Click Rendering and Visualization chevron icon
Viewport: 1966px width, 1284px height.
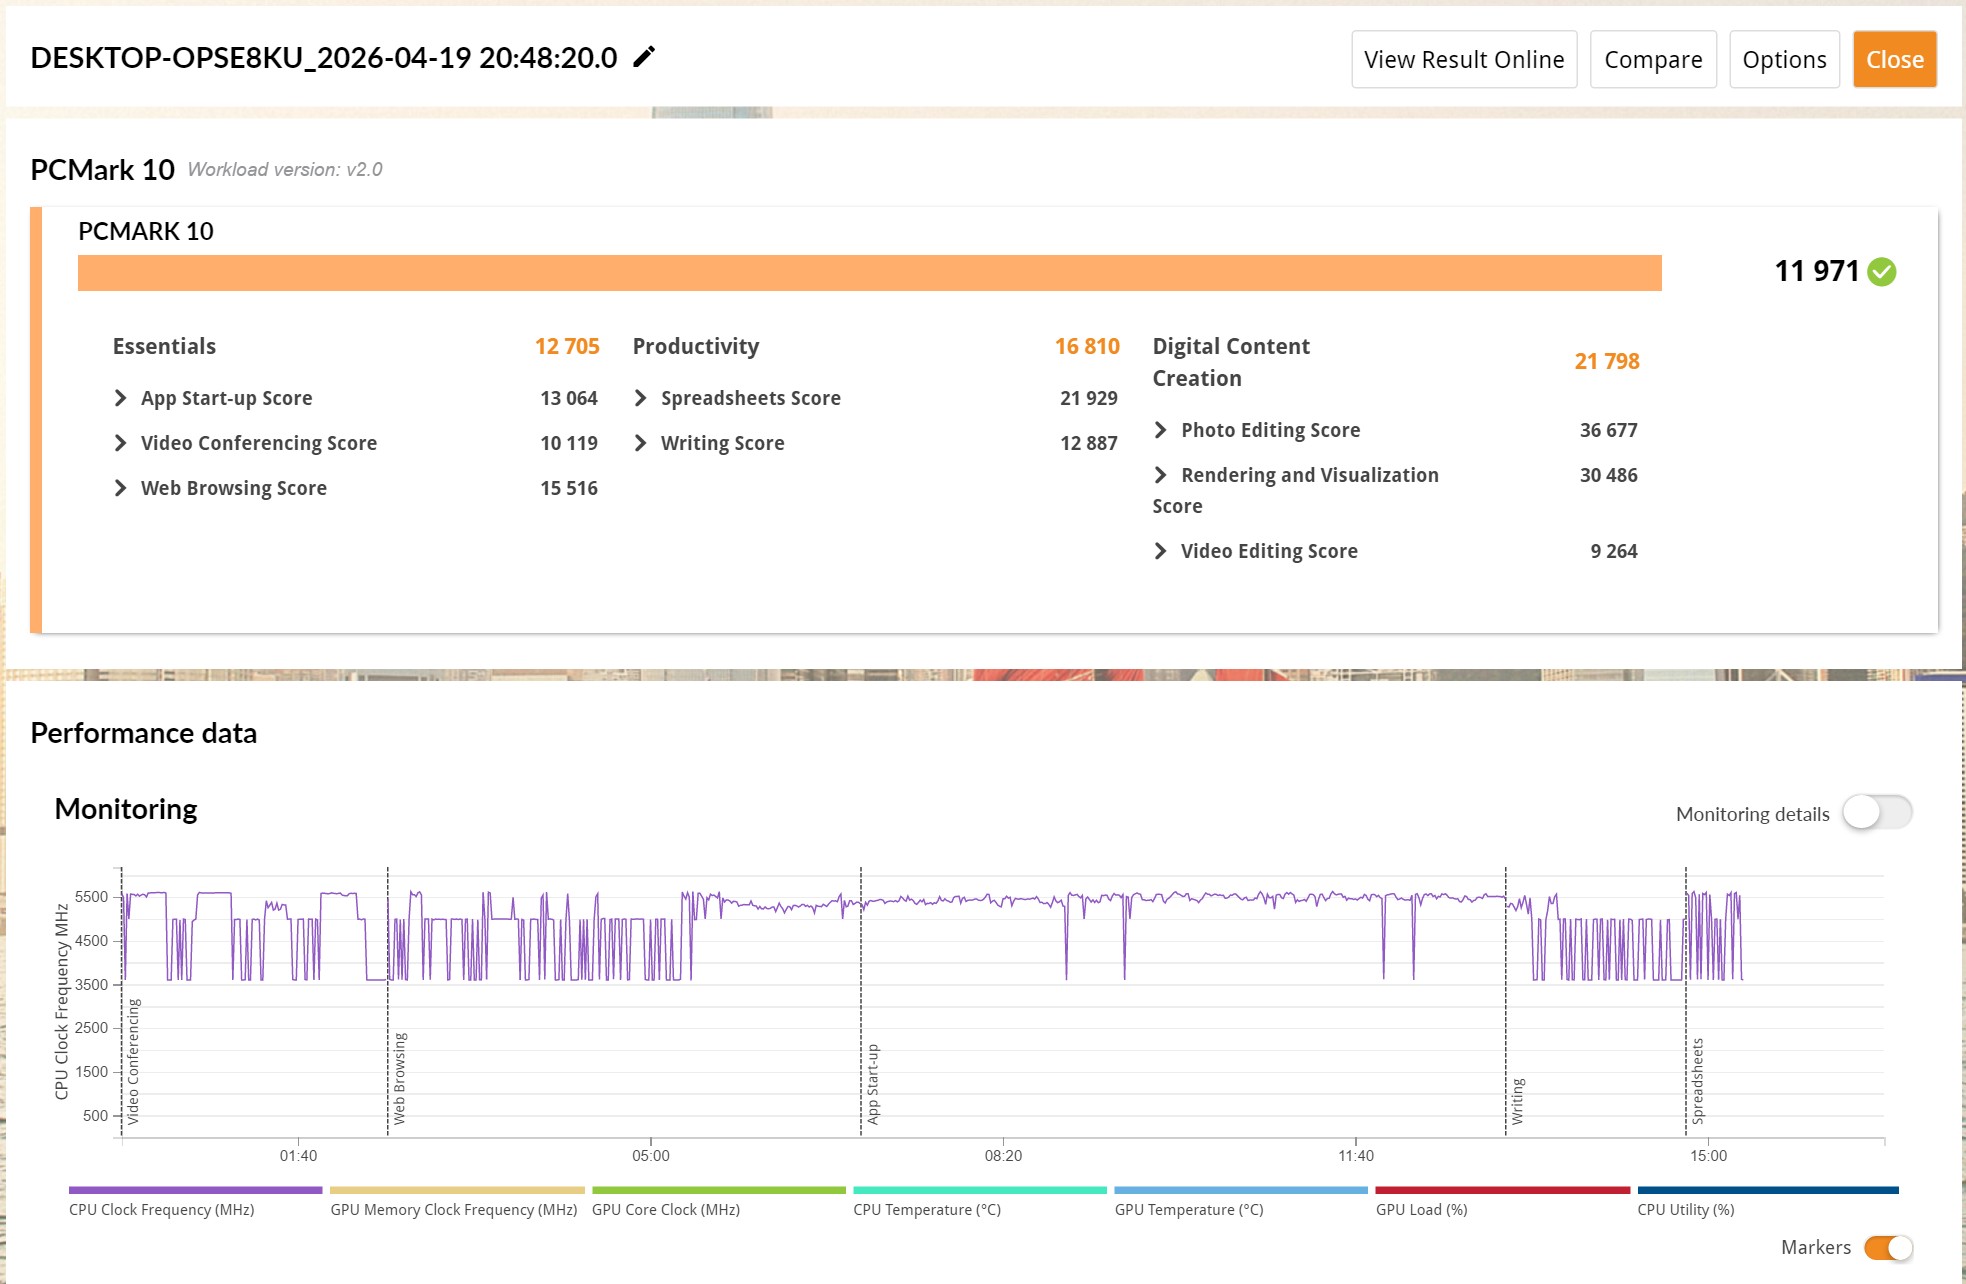tap(1161, 475)
